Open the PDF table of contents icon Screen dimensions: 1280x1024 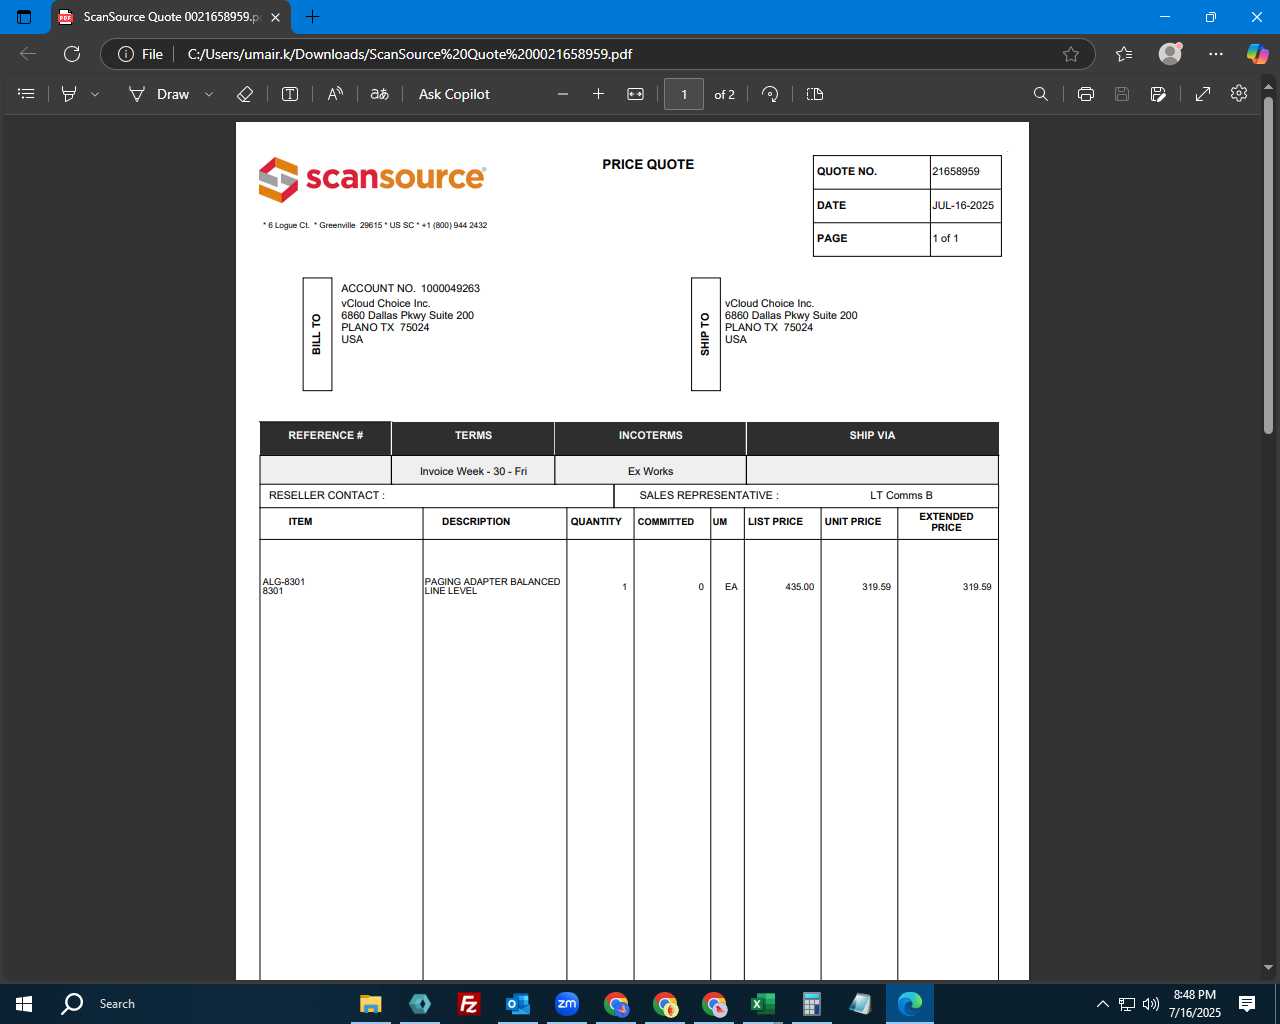(x=27, y=94)
